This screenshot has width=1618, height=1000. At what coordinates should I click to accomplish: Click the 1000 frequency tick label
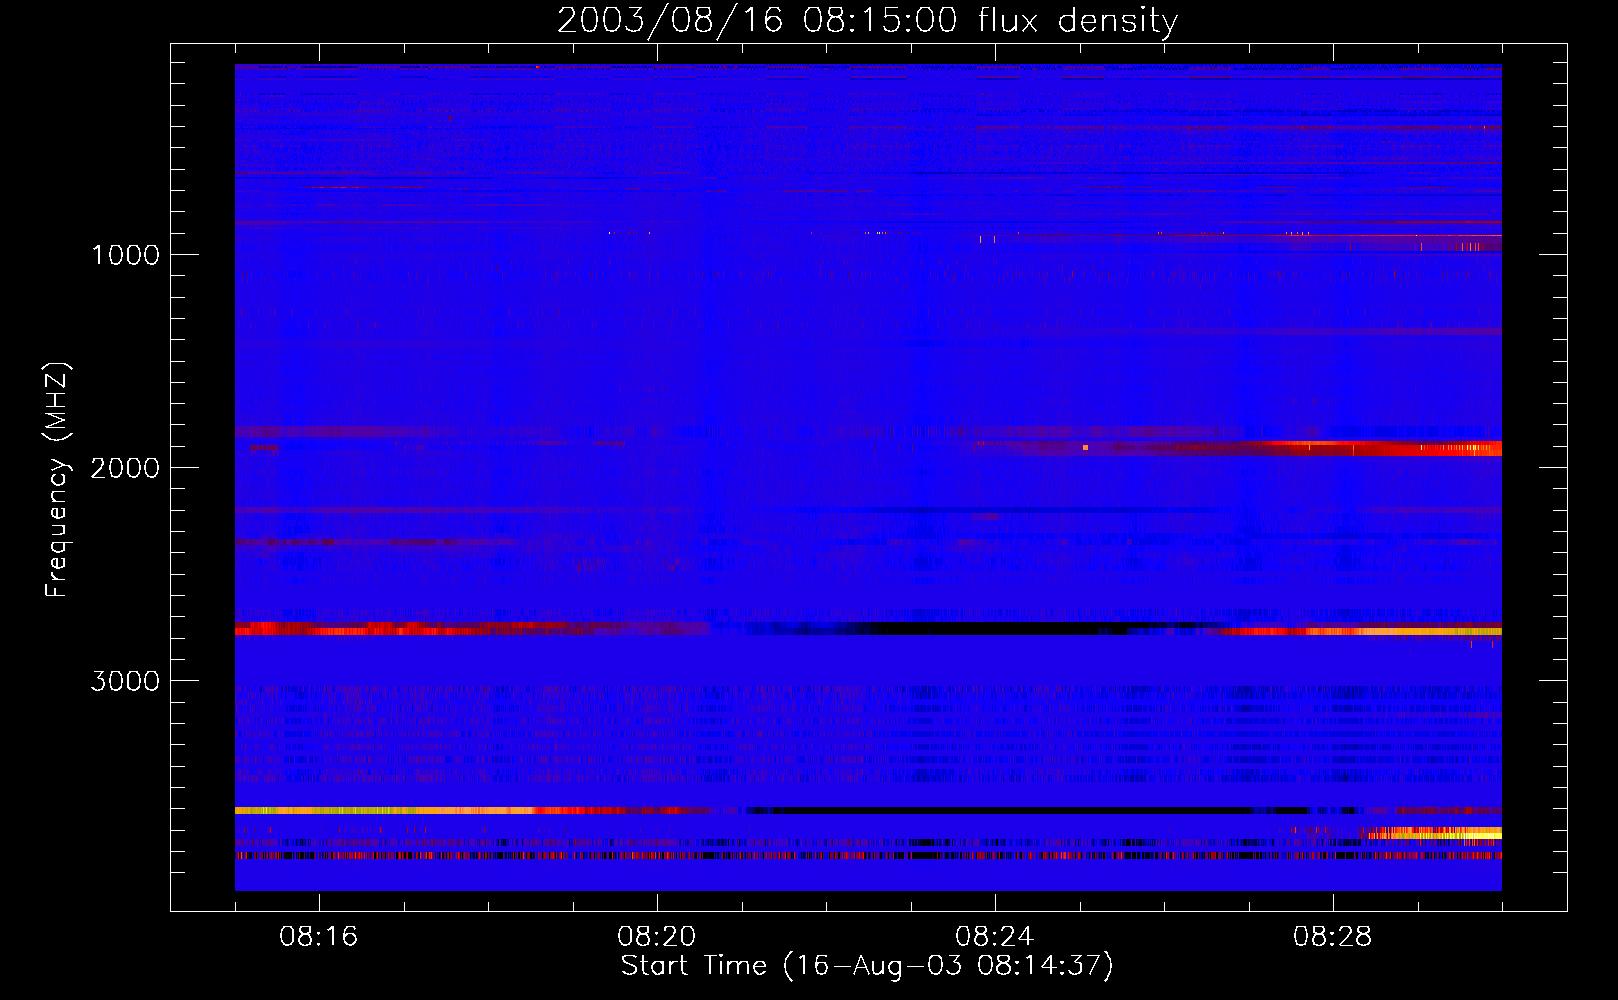125,255
